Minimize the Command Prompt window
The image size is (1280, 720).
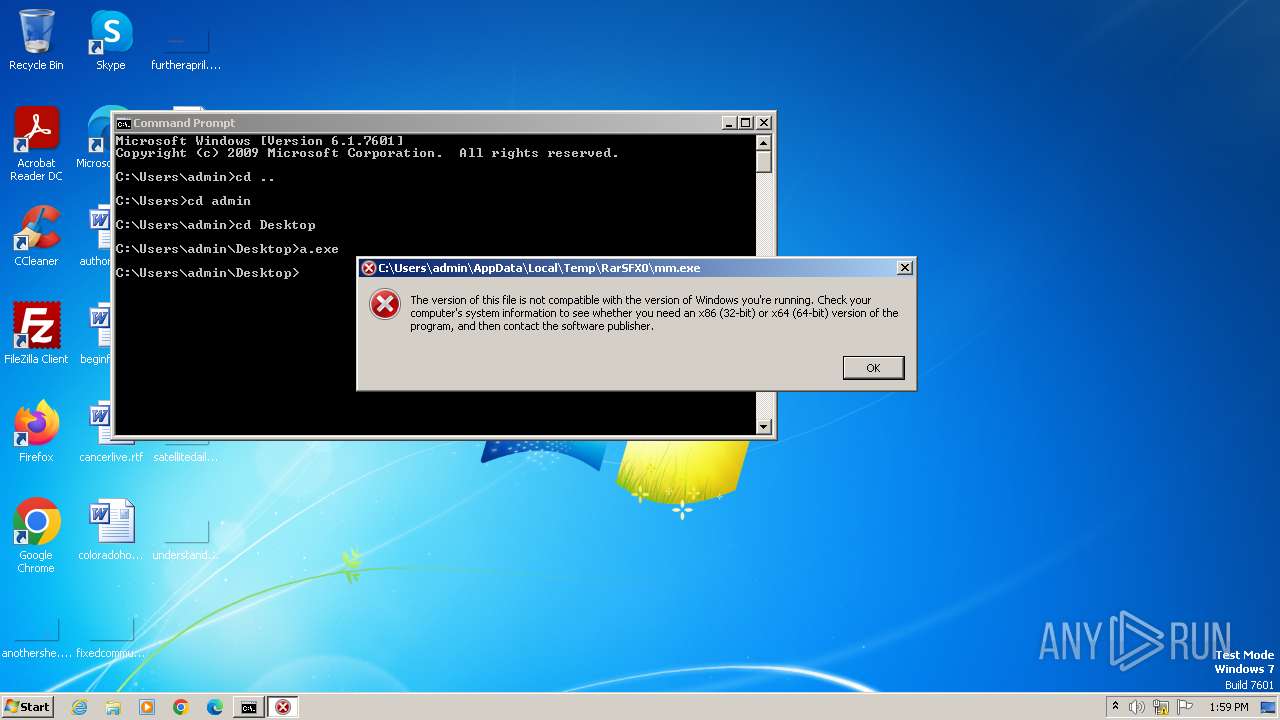(x=729, y=123)
